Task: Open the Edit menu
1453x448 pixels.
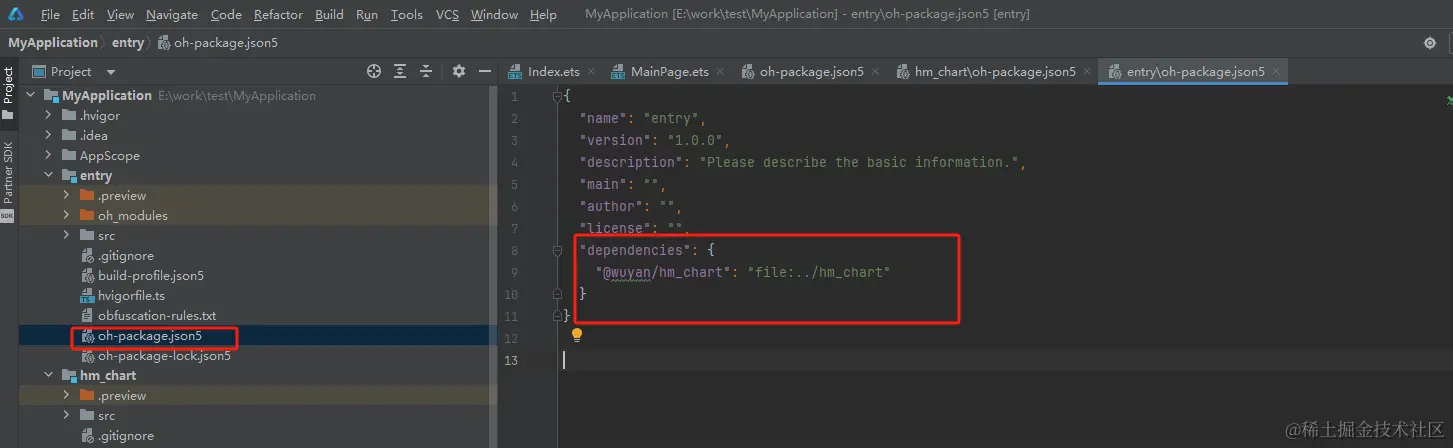Action: (x=83, y=15)
